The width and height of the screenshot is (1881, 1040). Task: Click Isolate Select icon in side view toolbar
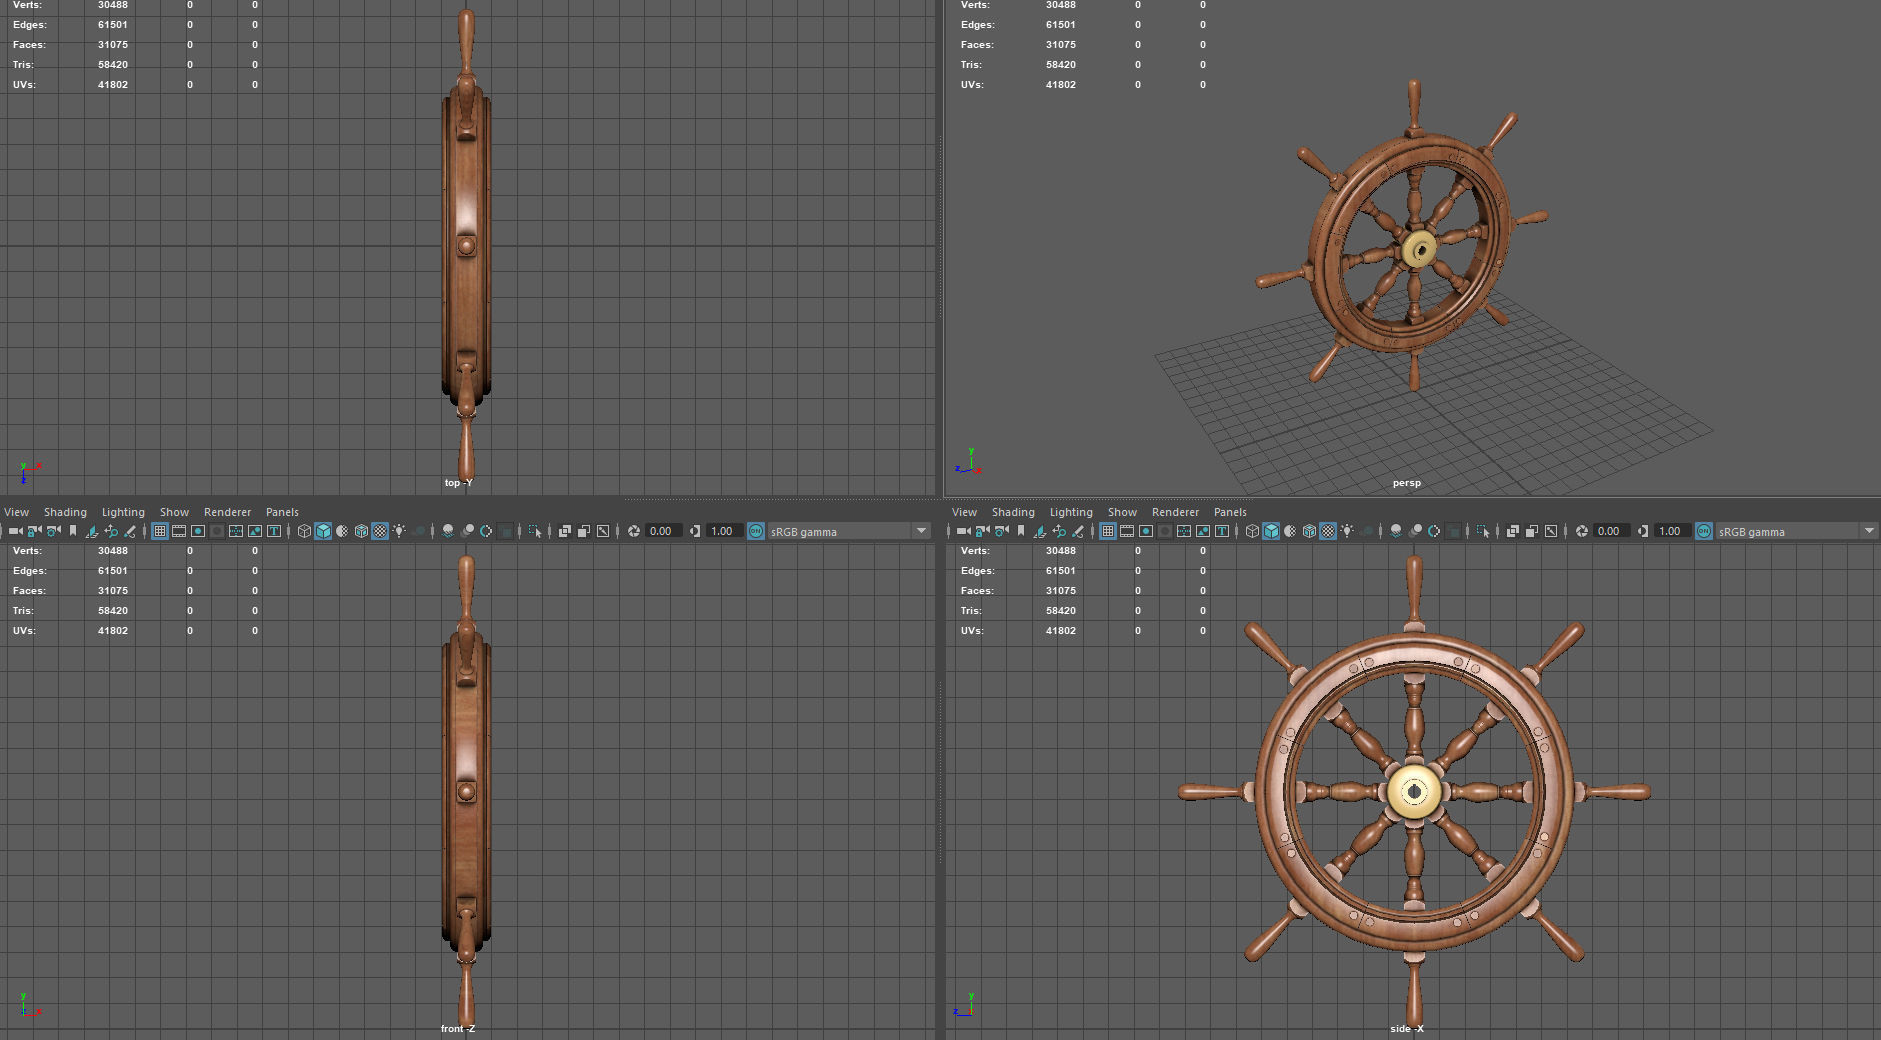pyautogui.click(x=1483, y=531)
